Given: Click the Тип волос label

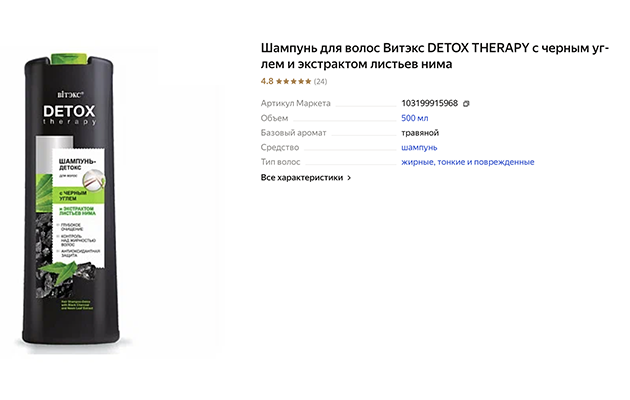Looking at the screenshot, I should click(280, 162).
